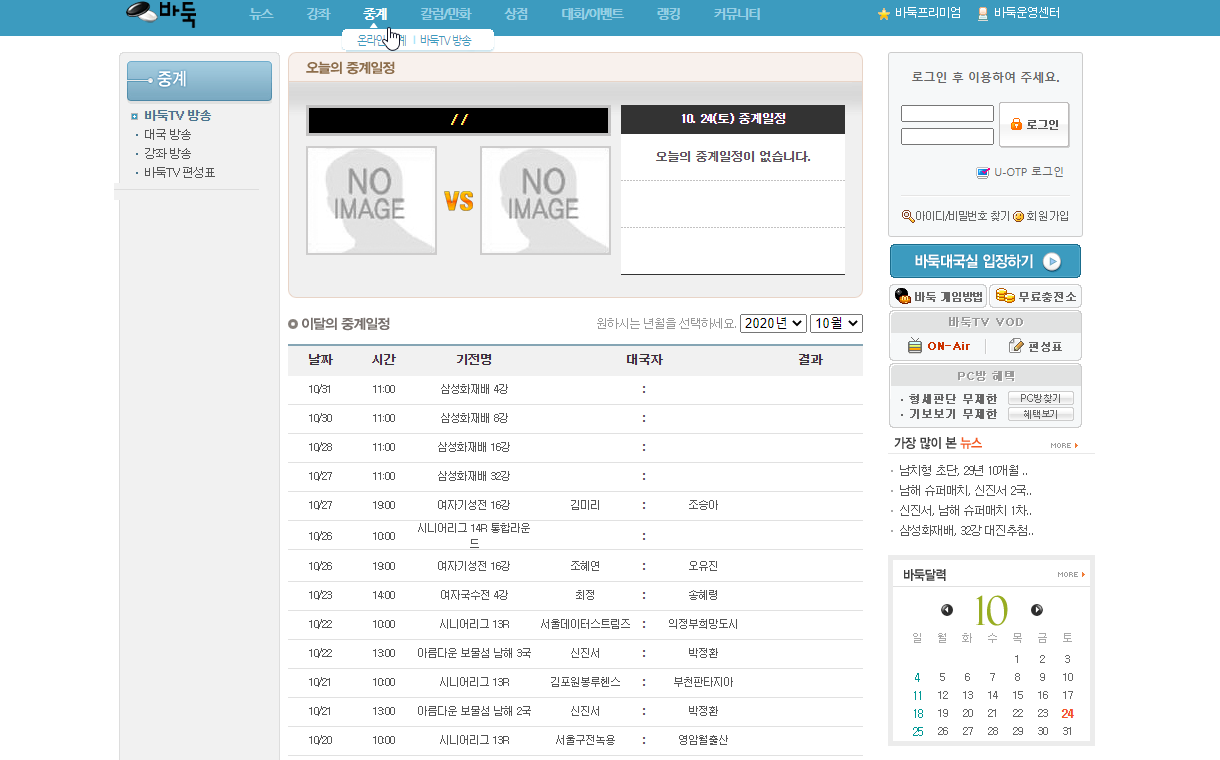1220x760 pixels.
Task: Click the ID input field
Action: coord(947,113)
